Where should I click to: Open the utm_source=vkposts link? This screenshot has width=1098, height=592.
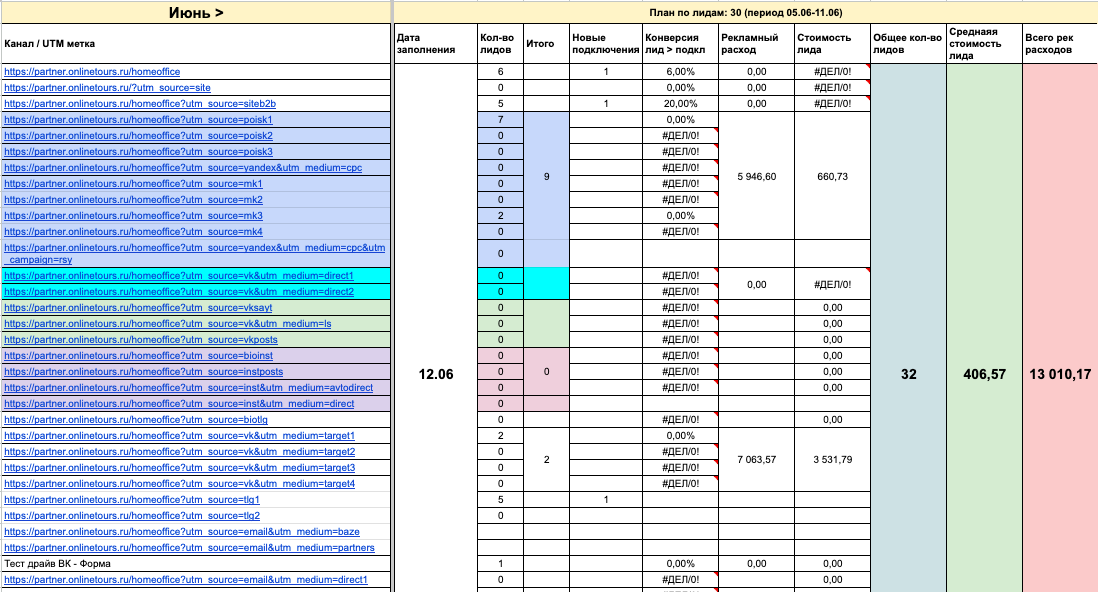click(141, 340)
